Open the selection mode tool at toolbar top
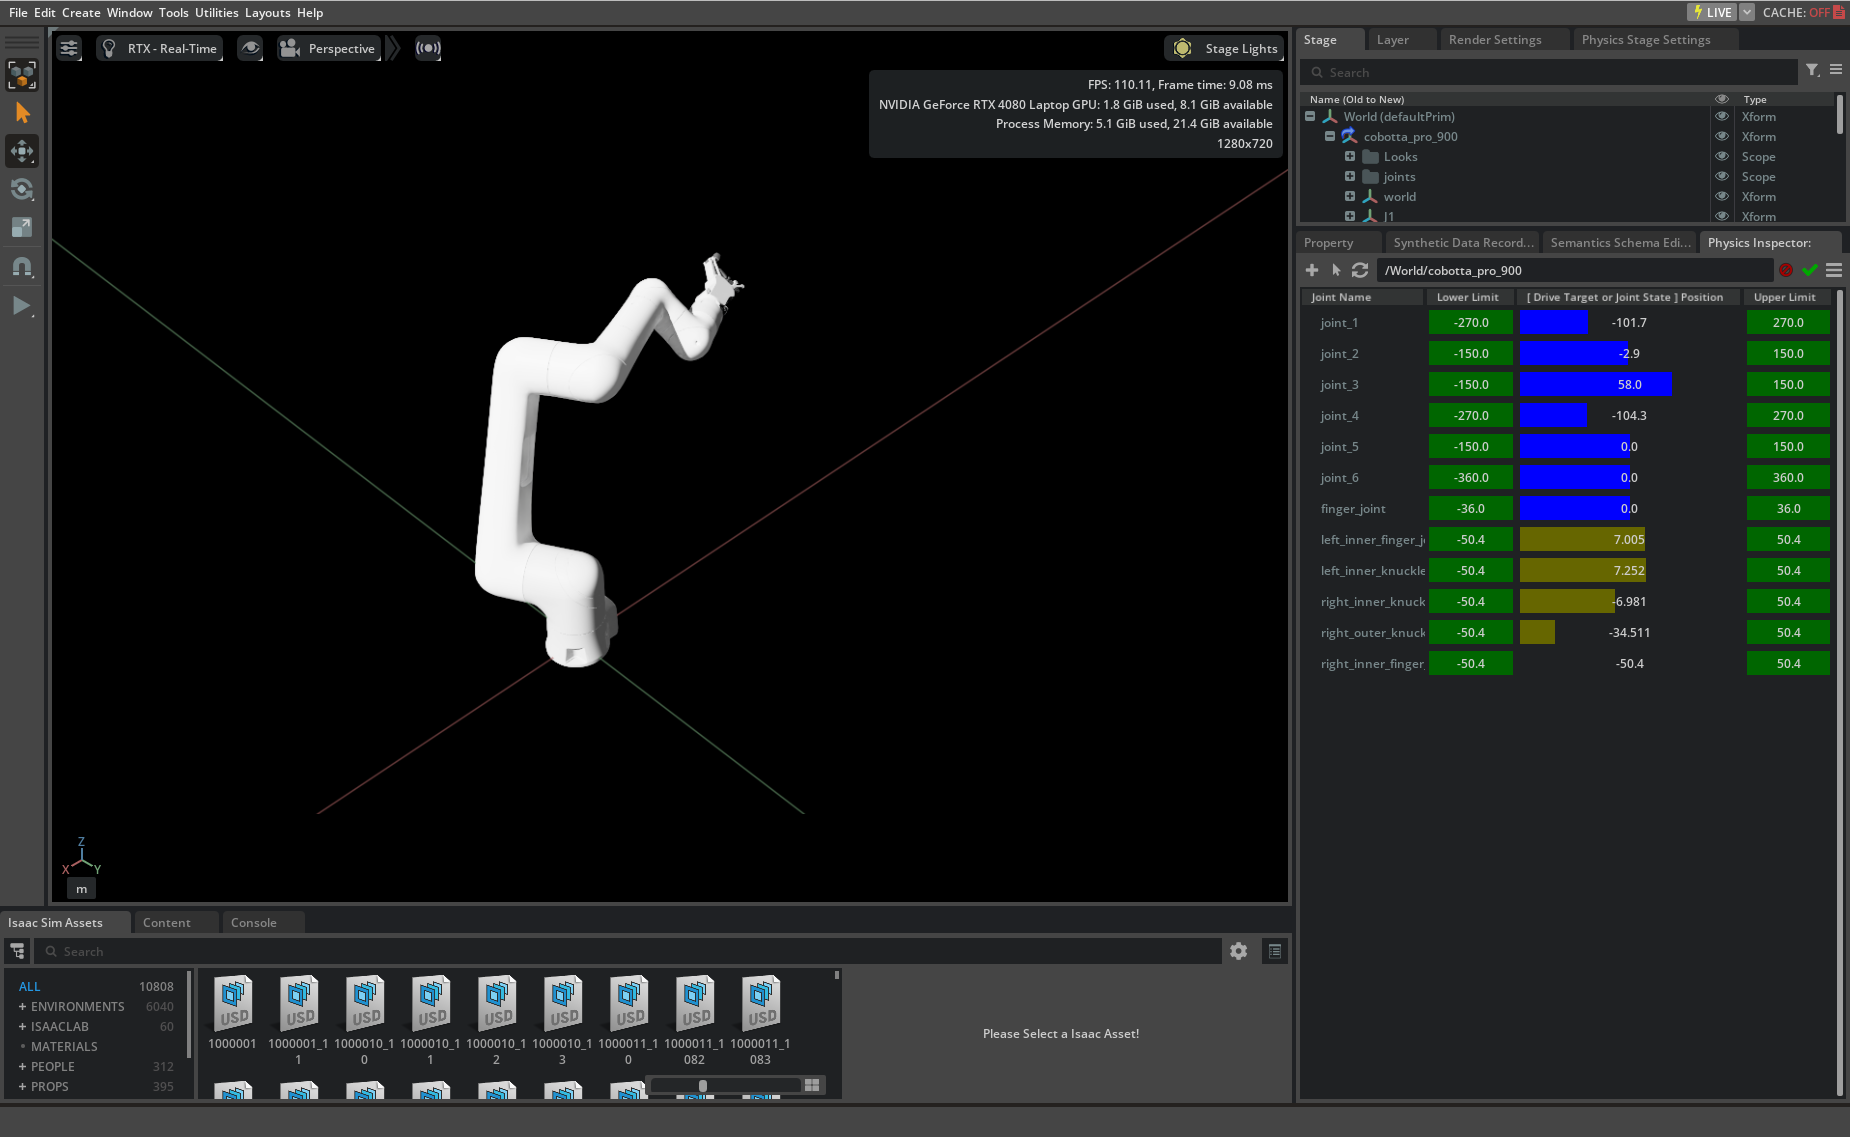Screen dimensions: 1850x1137 click(x=22, y=75)
